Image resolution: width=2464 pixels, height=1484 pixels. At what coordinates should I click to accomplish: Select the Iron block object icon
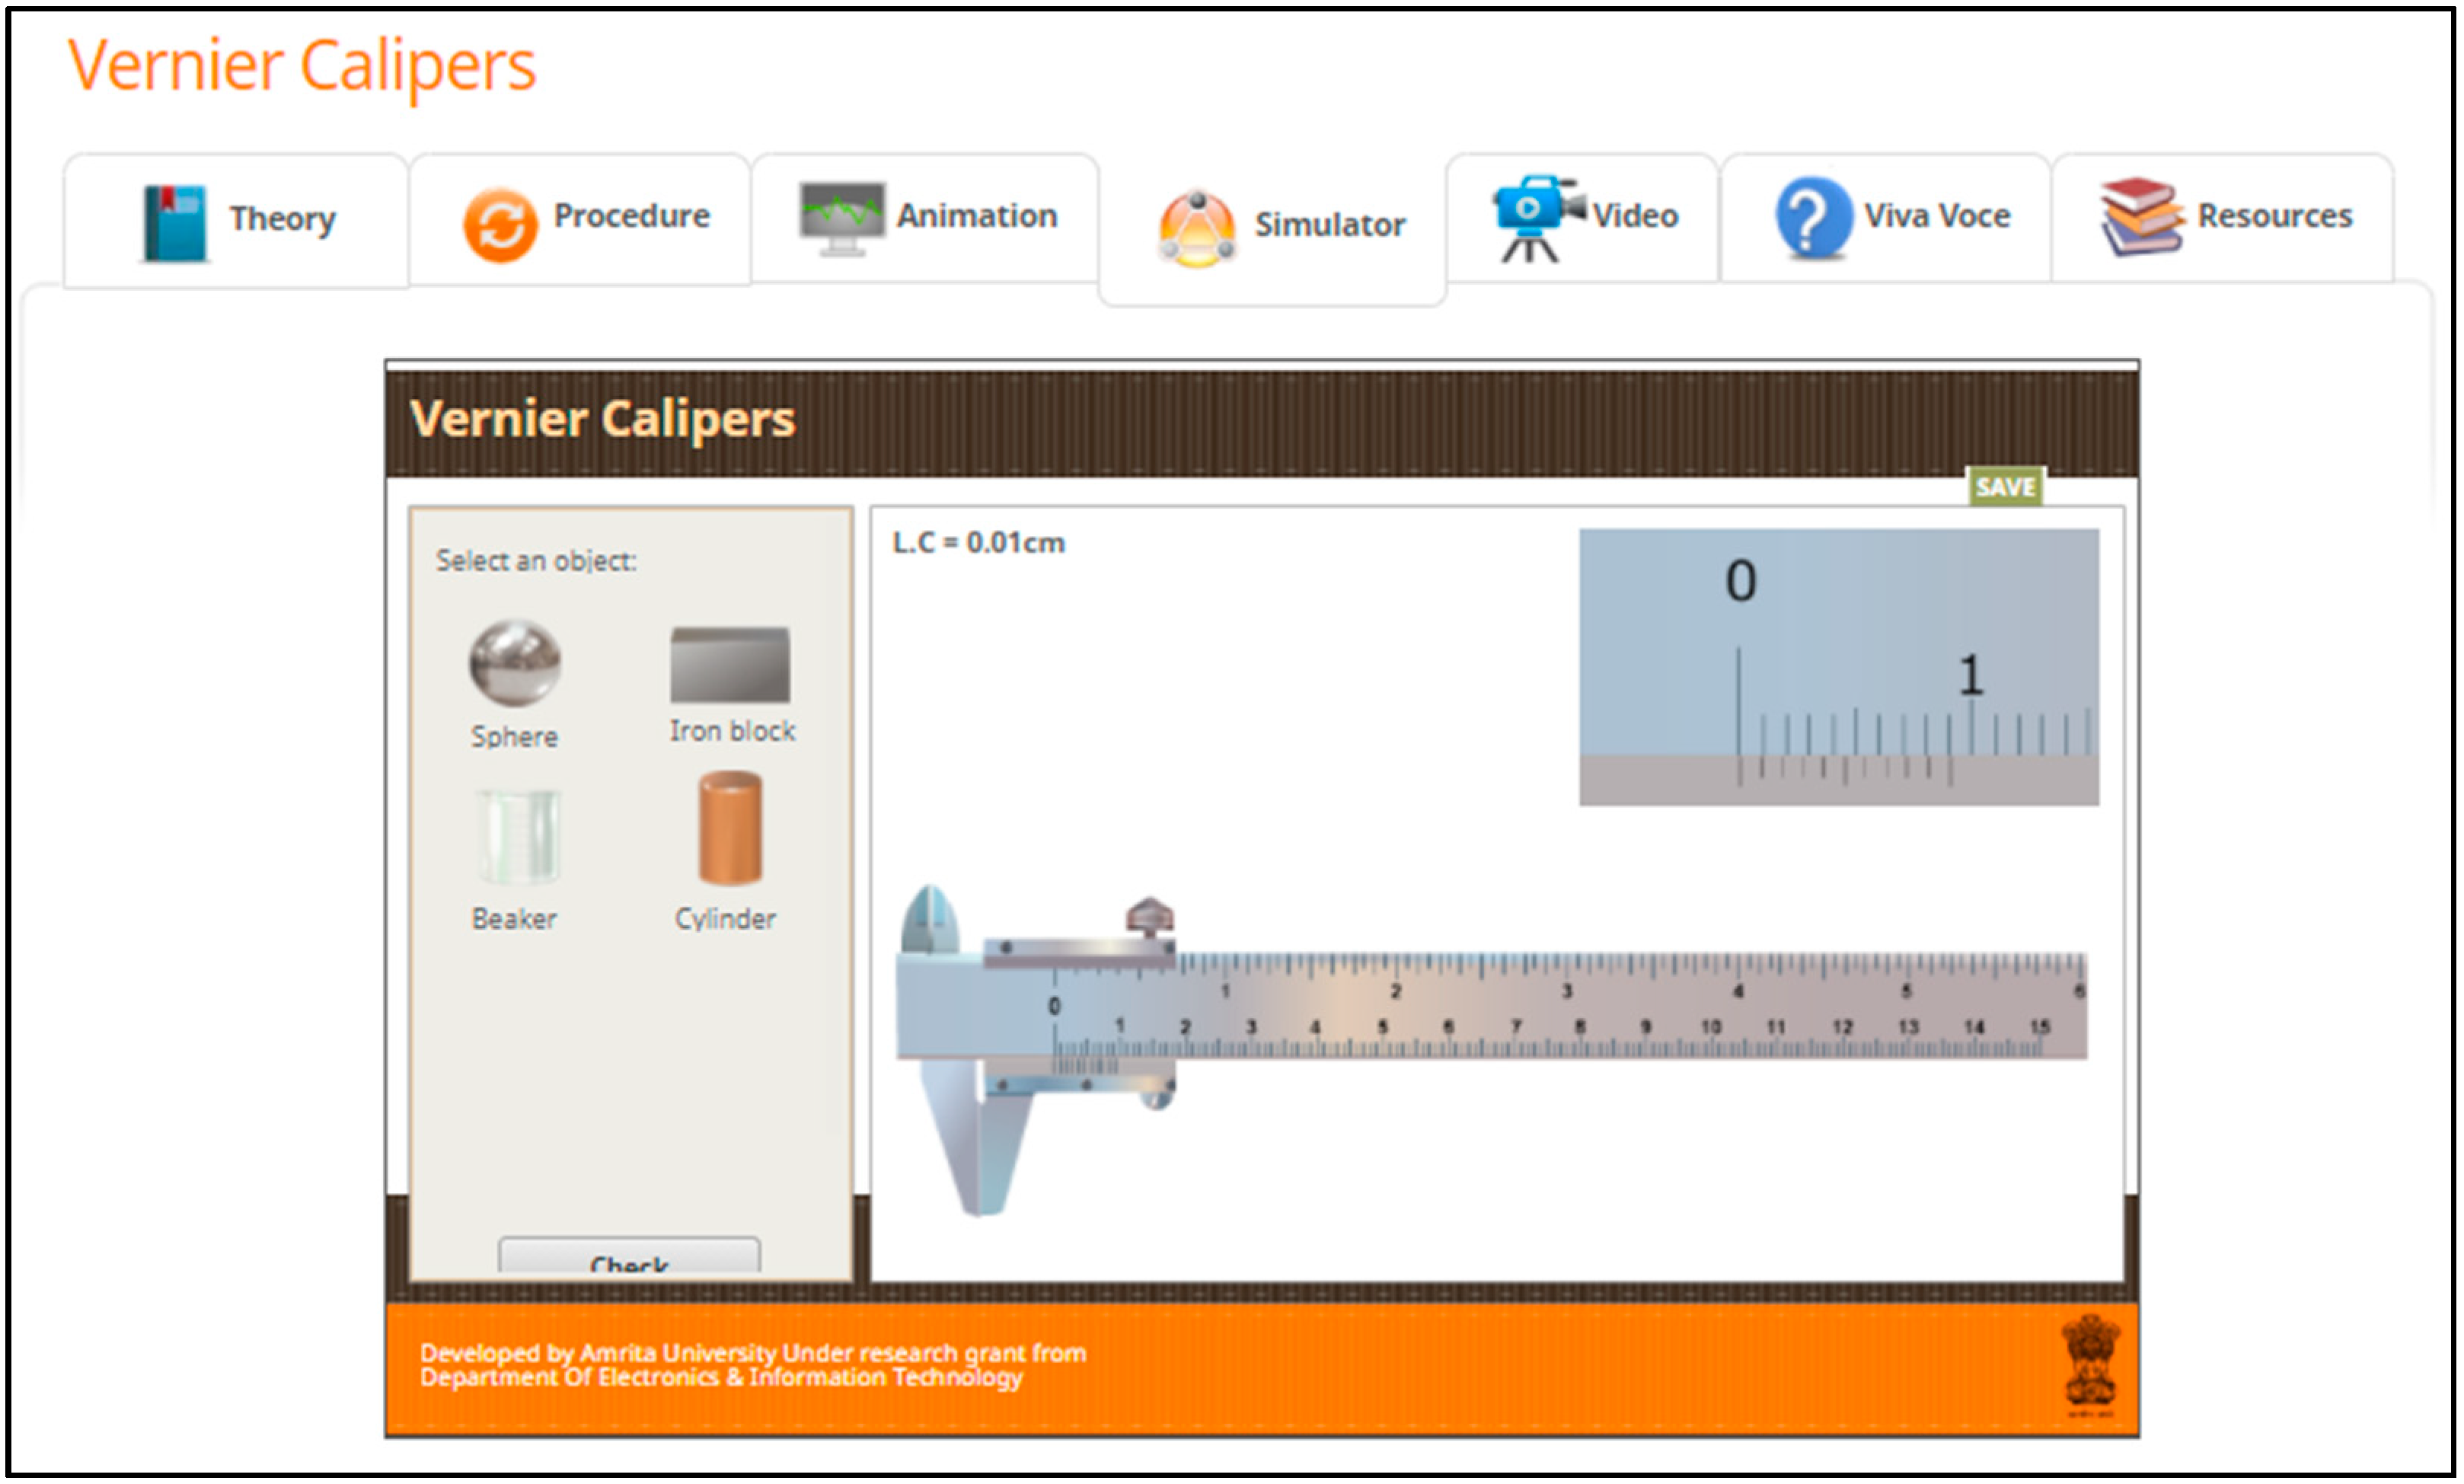(x=730, y=665)
